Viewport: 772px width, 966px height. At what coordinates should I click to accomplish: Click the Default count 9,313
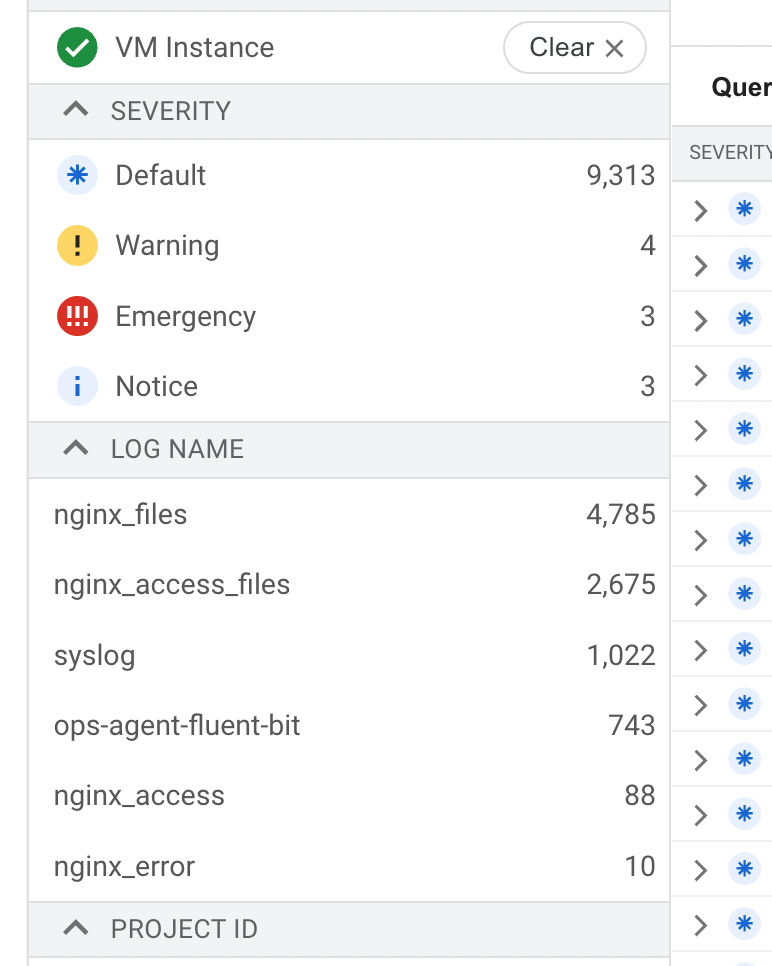point(620,176)
